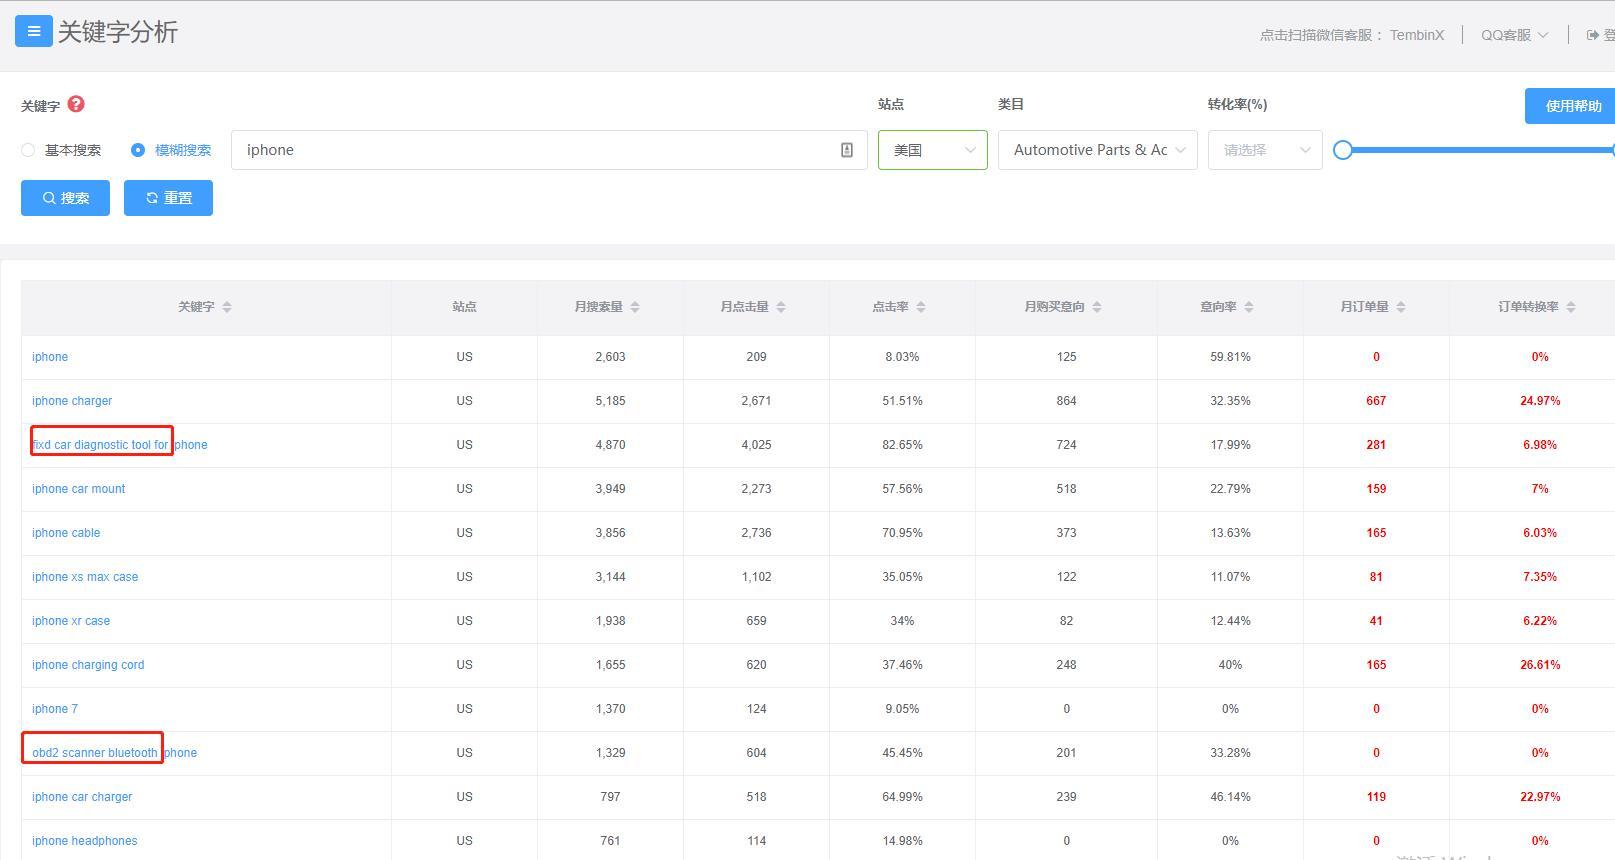Click the 5,185 monthly search value
The width and height of the screenshot is (1615, 860).
[x=610, y=401]
